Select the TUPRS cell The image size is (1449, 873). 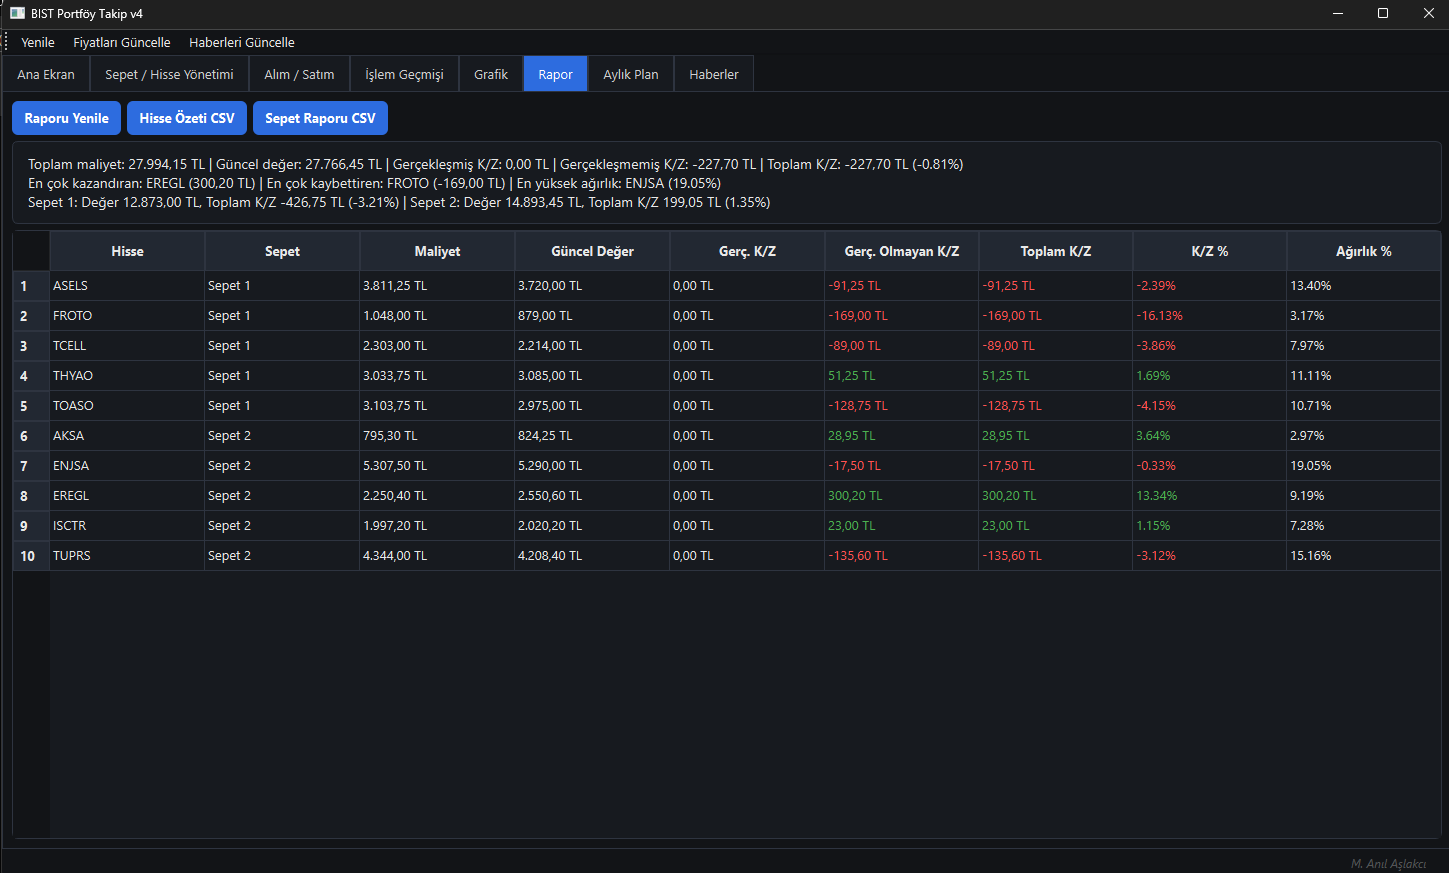127,555
